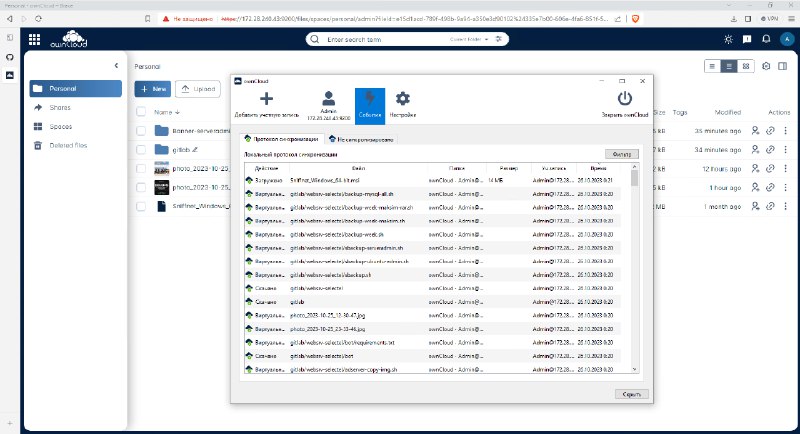The height and width of the screenshot is (434, 800).
Task: Select the События tab in ownCloud client
Action: point(370,106)
